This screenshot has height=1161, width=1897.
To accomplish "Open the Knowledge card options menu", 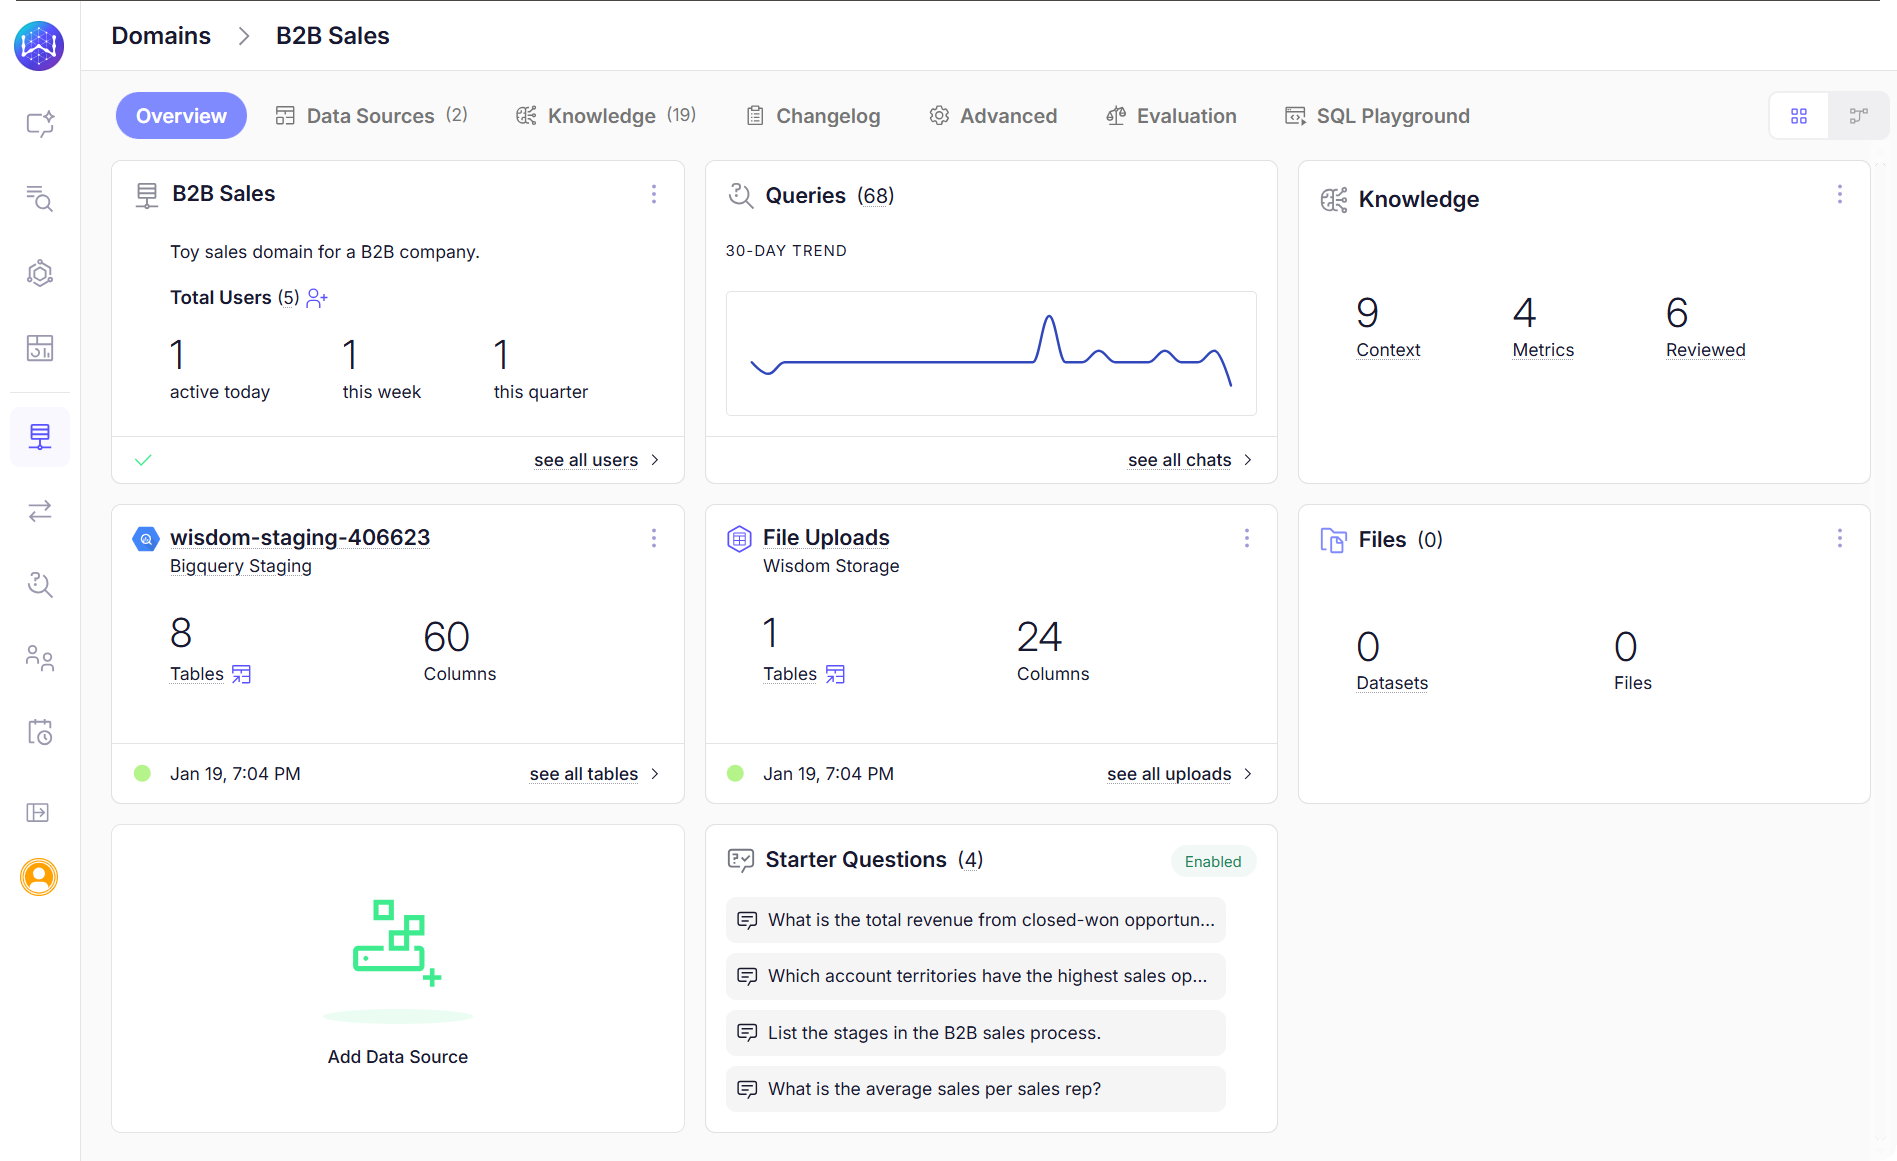I will [x=1840, y=194].
